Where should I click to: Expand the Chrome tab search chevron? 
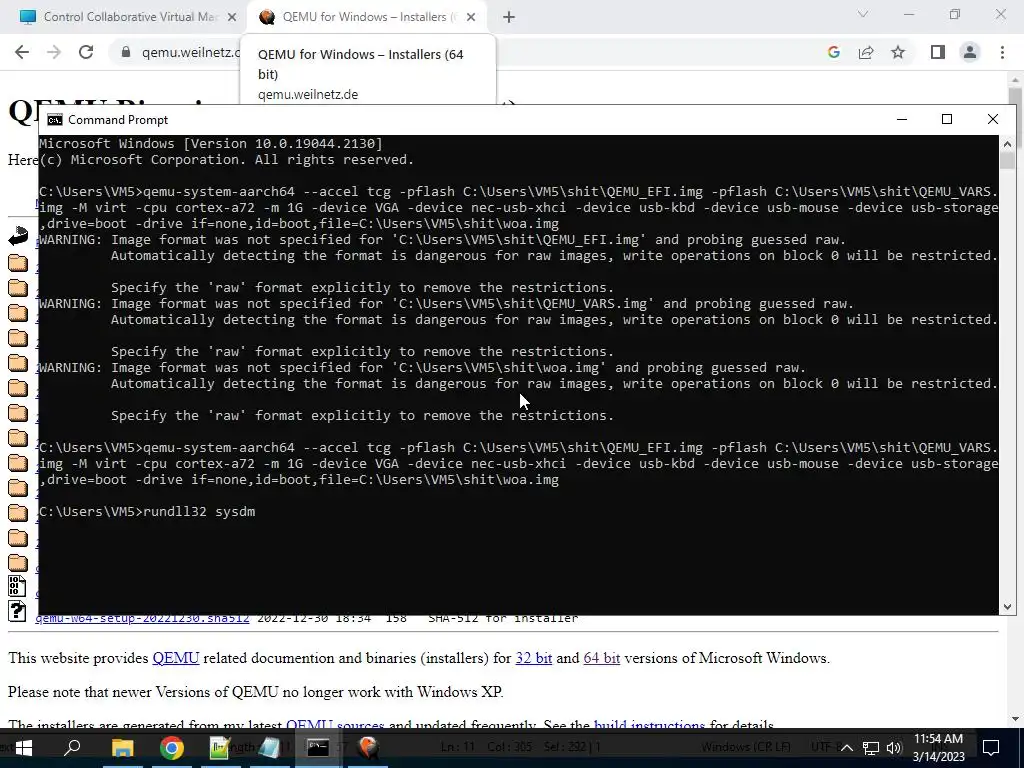click(x=863, y=14)
